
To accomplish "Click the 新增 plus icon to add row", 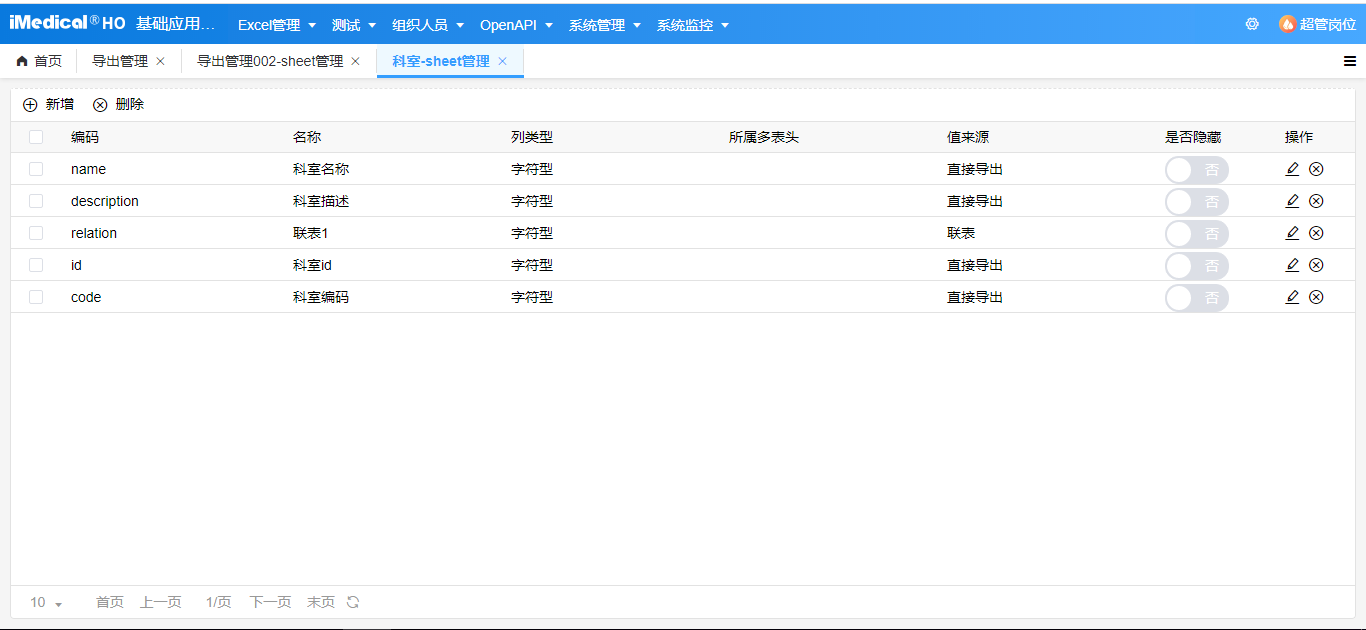I will click(31, 104).
